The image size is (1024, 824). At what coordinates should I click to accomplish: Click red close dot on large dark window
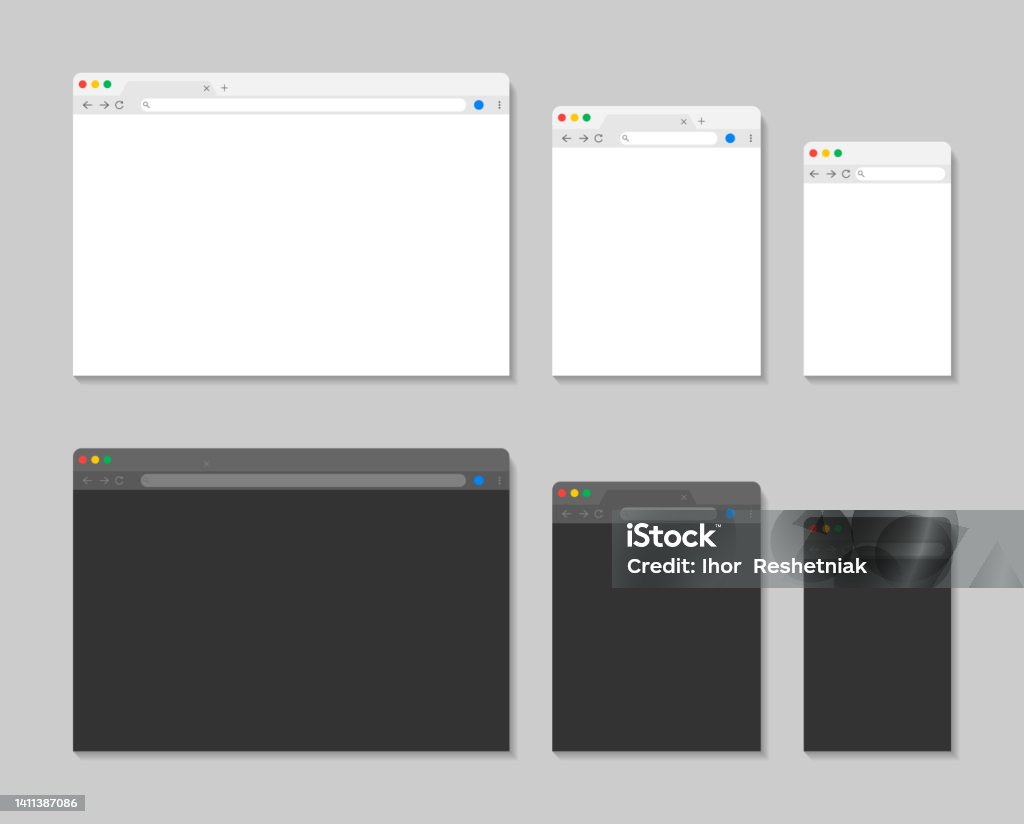83,460
